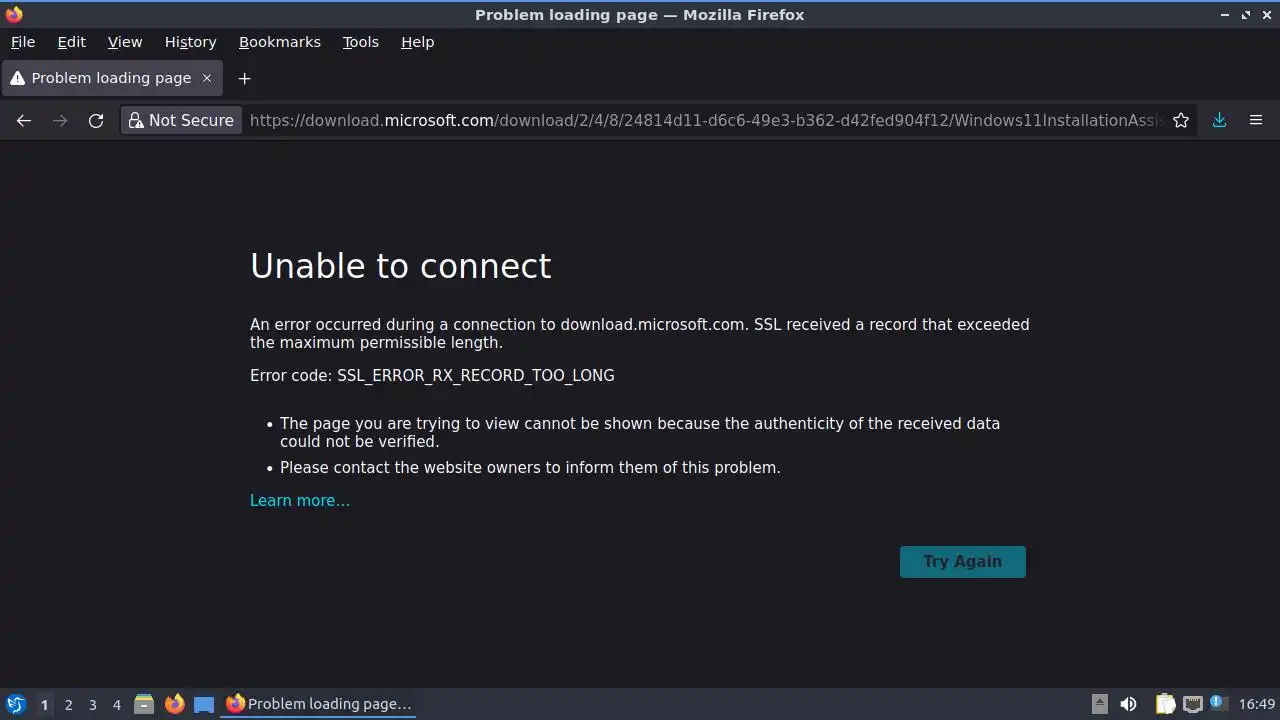Switch to workspace 1
The height and width of the screenshot is (720, 1280).
tap(44, 705)
